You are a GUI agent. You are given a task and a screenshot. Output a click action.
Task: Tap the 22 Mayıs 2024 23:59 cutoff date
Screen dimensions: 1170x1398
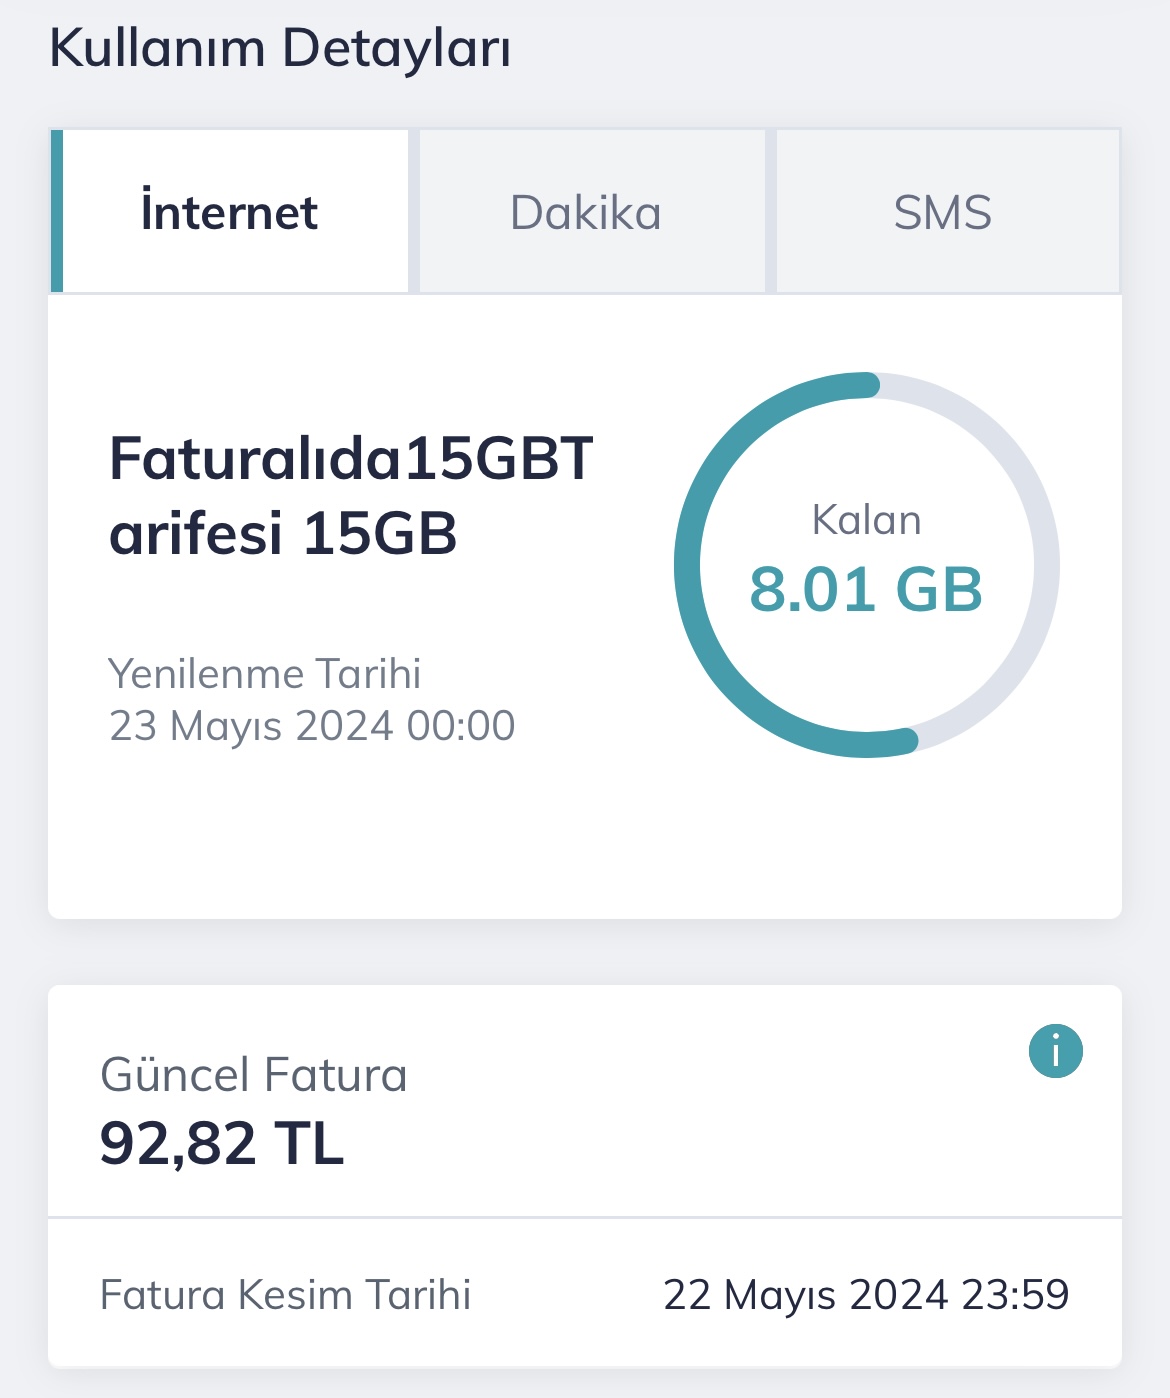coord(866,1295)
